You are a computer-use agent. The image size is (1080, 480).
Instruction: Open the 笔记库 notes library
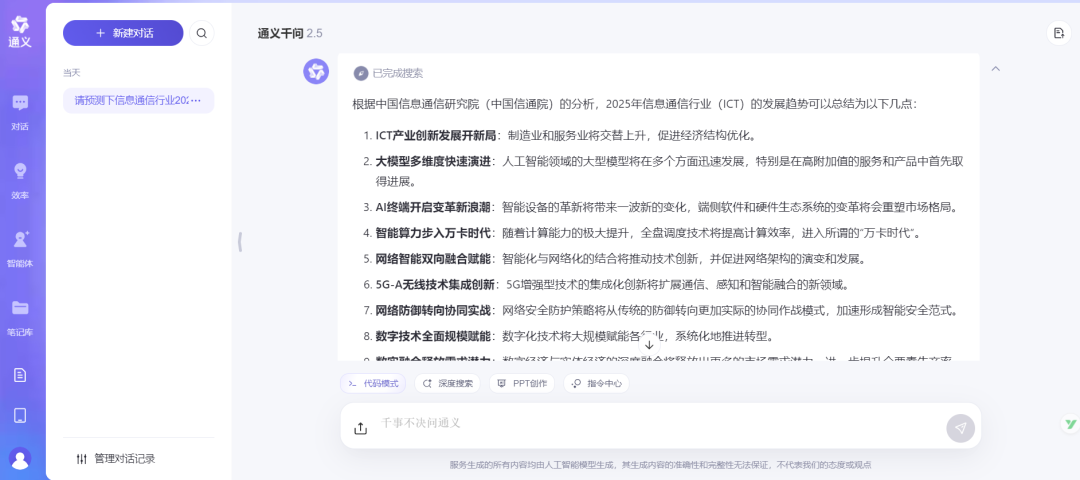tap(20, 317)
